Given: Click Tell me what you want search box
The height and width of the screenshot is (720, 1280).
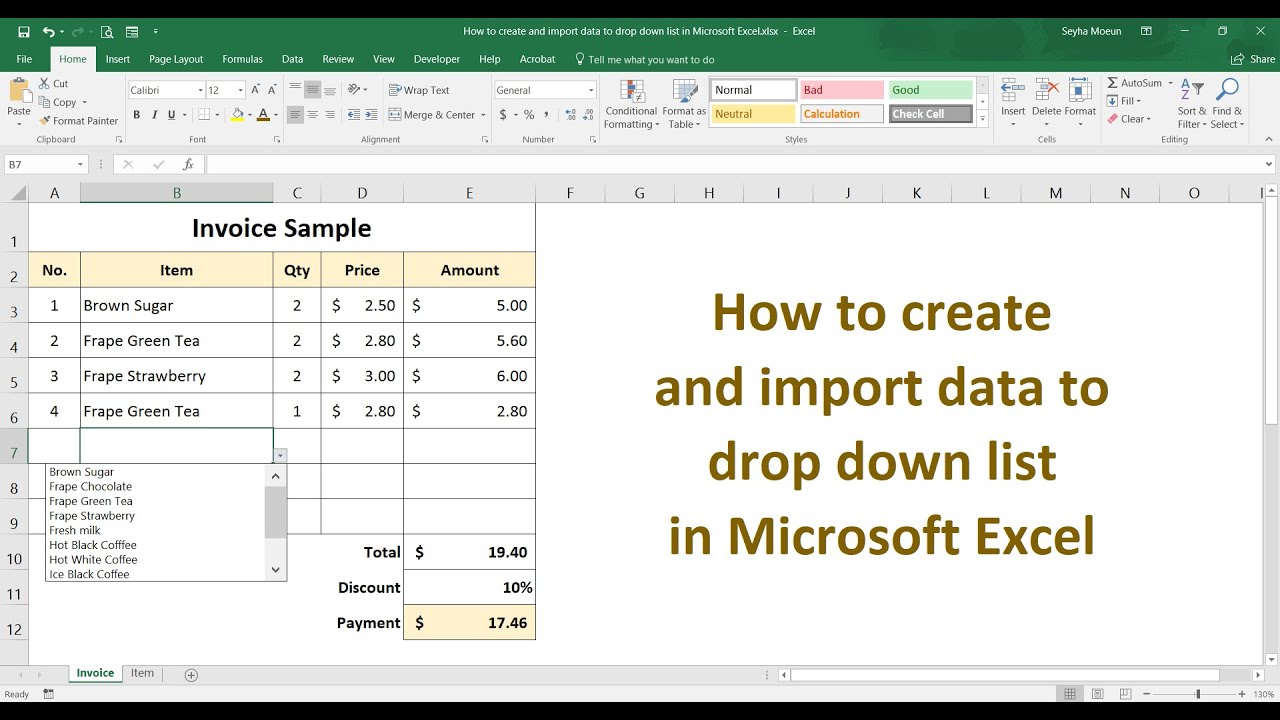Looking at the screenshot, I should (x=645, y=60).
